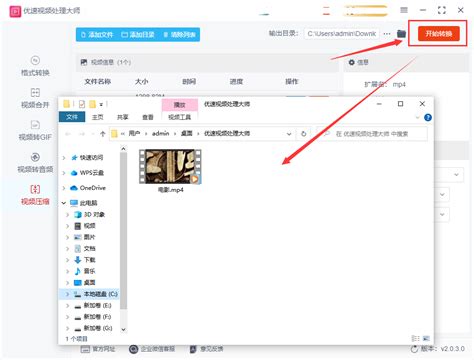Click the navigation pane scrollbar up arrow
The image size is (474, 360).
123,149
